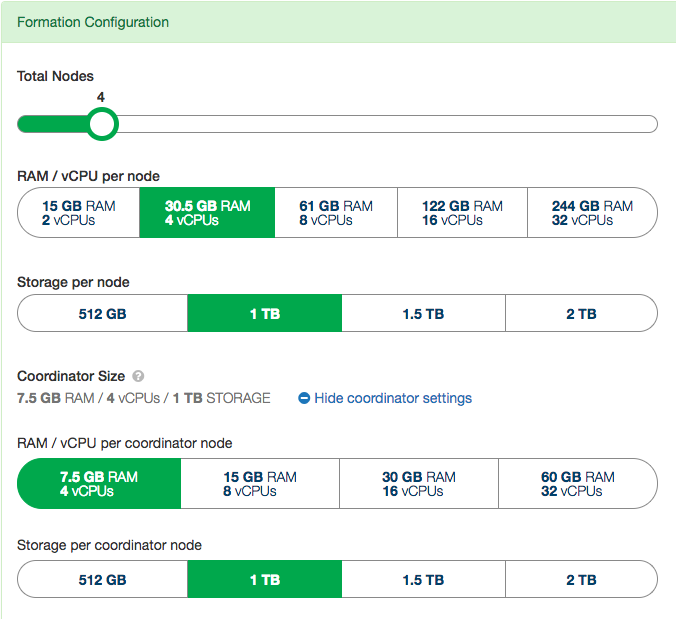Screen dimensions: 676x619
Task: Select 7.5 GB RAM 4 vCPUs coordinator option
Action: (99, 484)
